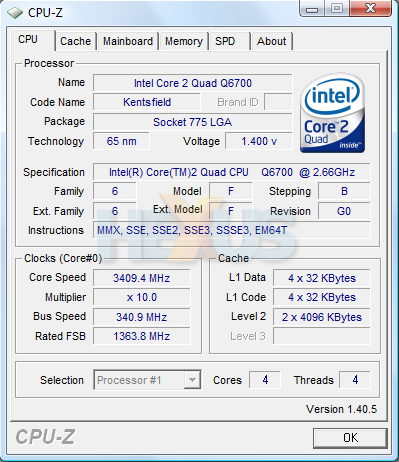Click the Package value Socket 775 LGA
The height and width of the screenshot is (462, 399).
pos(193,122)
